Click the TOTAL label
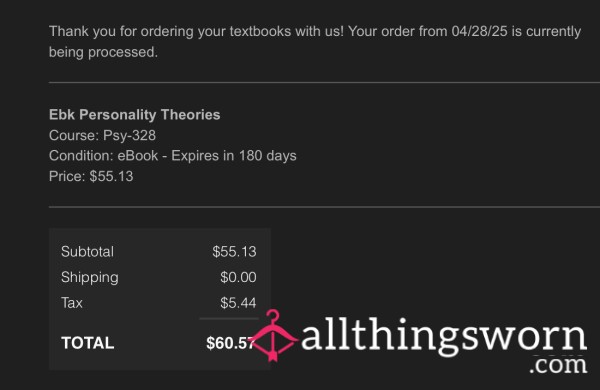The image size is (600, 390). 88,343
